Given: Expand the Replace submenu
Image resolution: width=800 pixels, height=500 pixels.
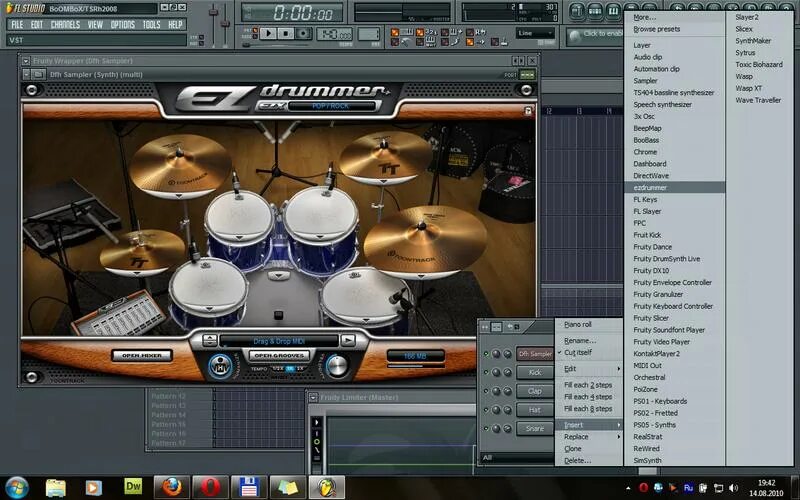Looking at the screenshot, I should (589, 437).
